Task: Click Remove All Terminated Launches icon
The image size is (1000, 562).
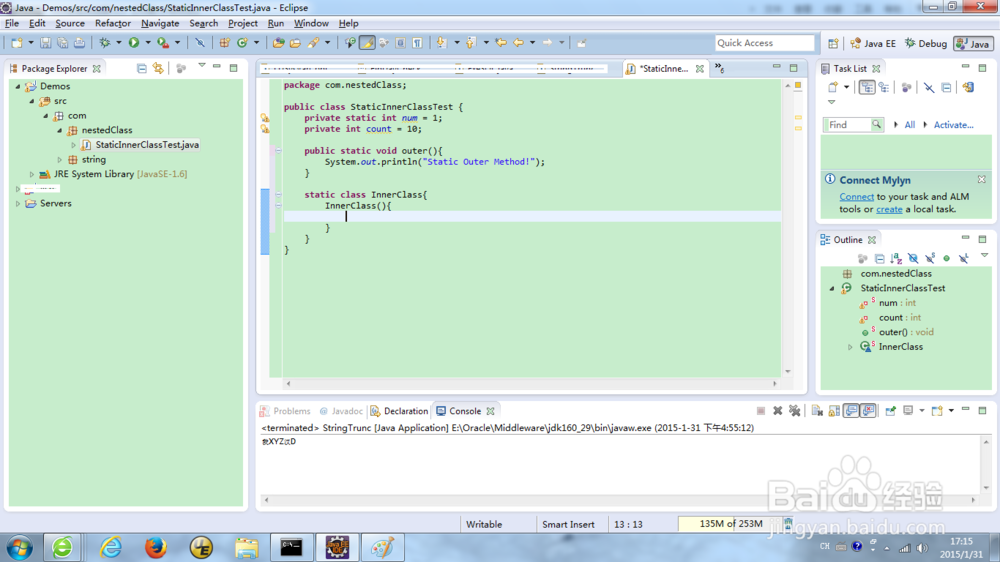Action: (795, 411)
